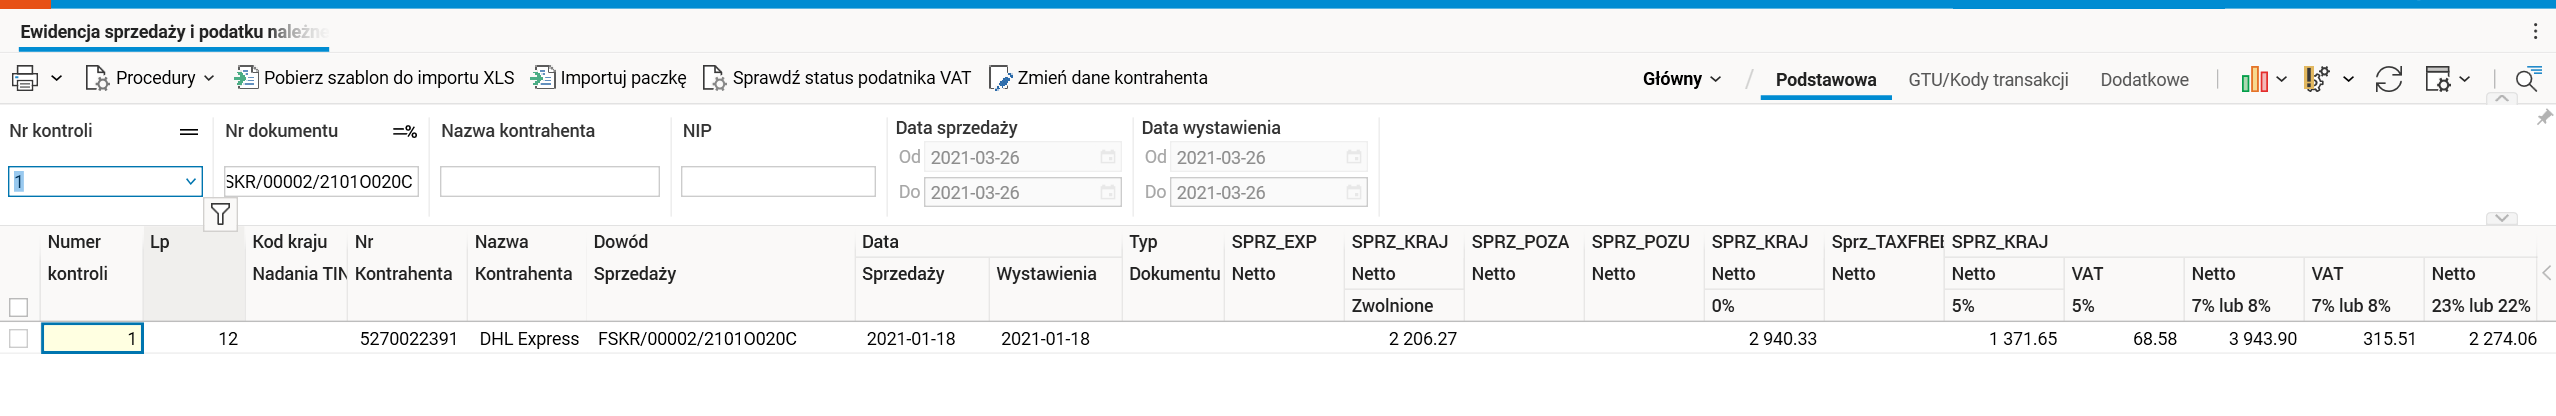Click Sprawdź status podatnika VAT
2556x416 pixels.
pyautogui.click(x=837, y=78)
